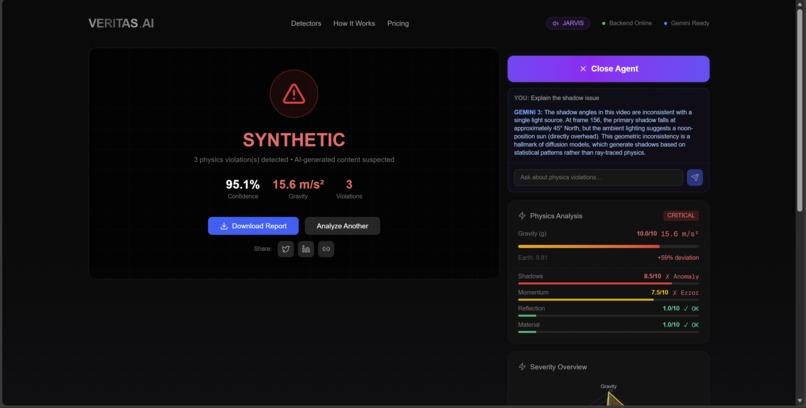Click the SYNTHETIC verdict heading
This screenshot has height=408, width=806.
click(294, 140)
